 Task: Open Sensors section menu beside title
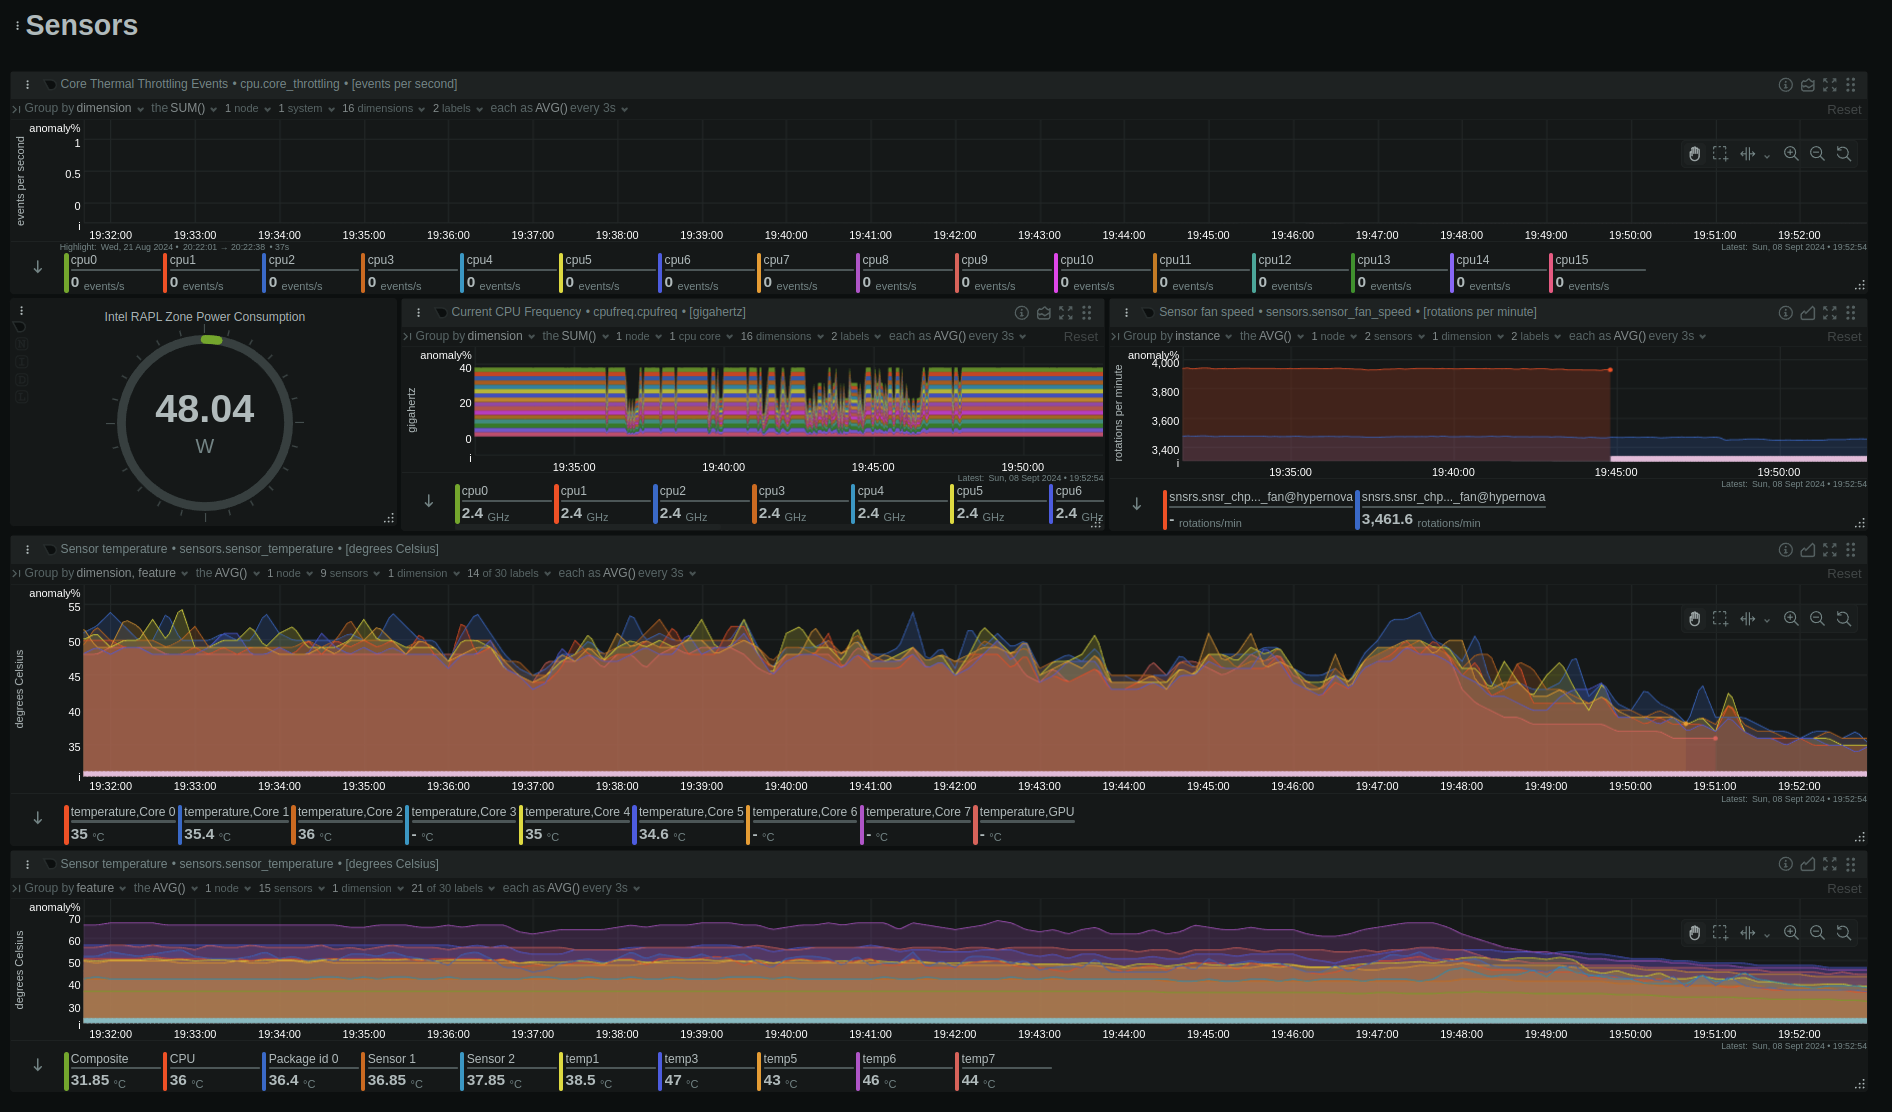[x=17, y=26]
